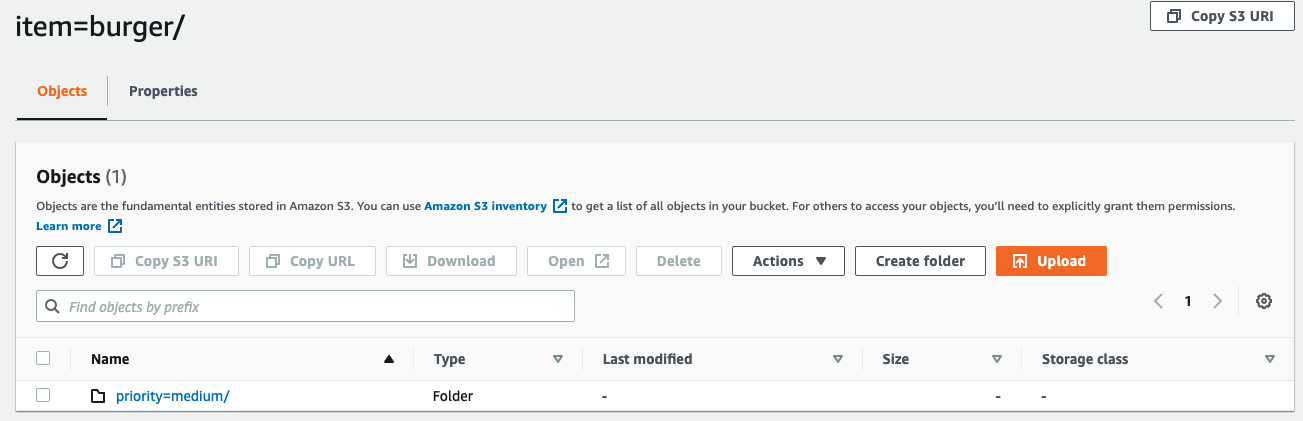Viewport: 1303px width, 421px height.
Task: Go to next page arrow
Action: (x=1217, y=301)
